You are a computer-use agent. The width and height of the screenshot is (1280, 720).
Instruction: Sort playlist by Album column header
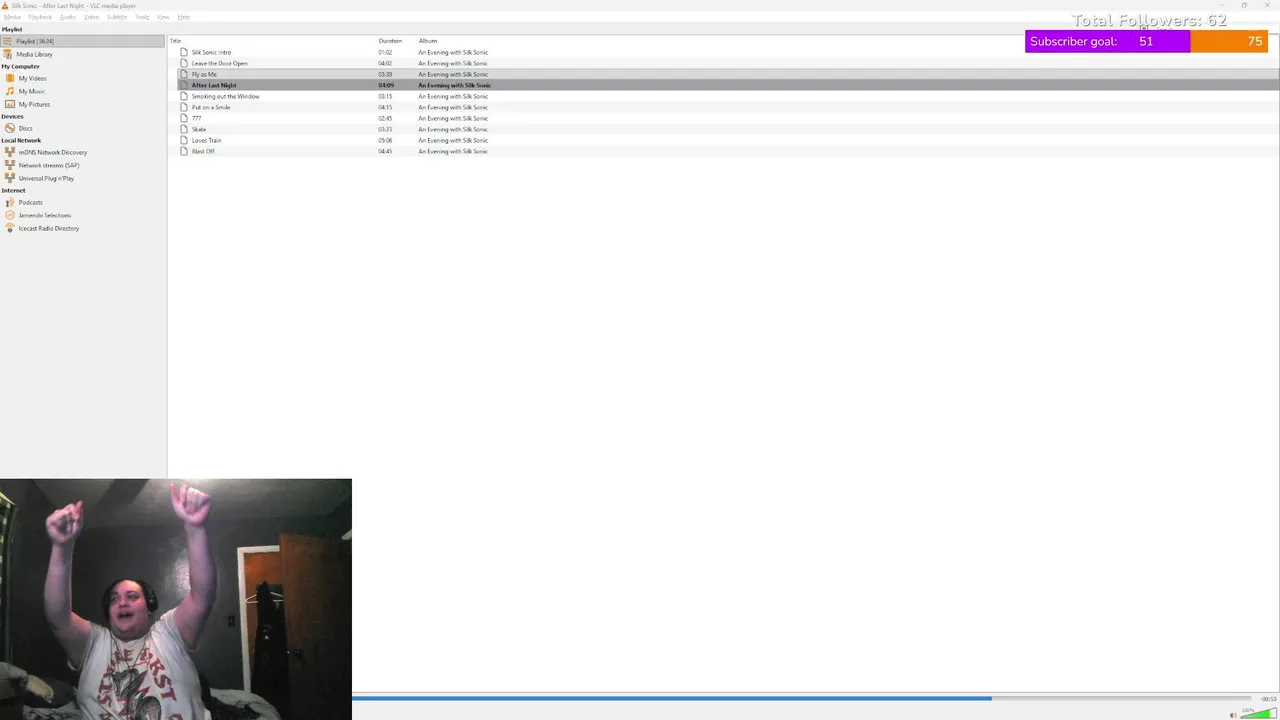pyautogui.click(x=428, y=41)
